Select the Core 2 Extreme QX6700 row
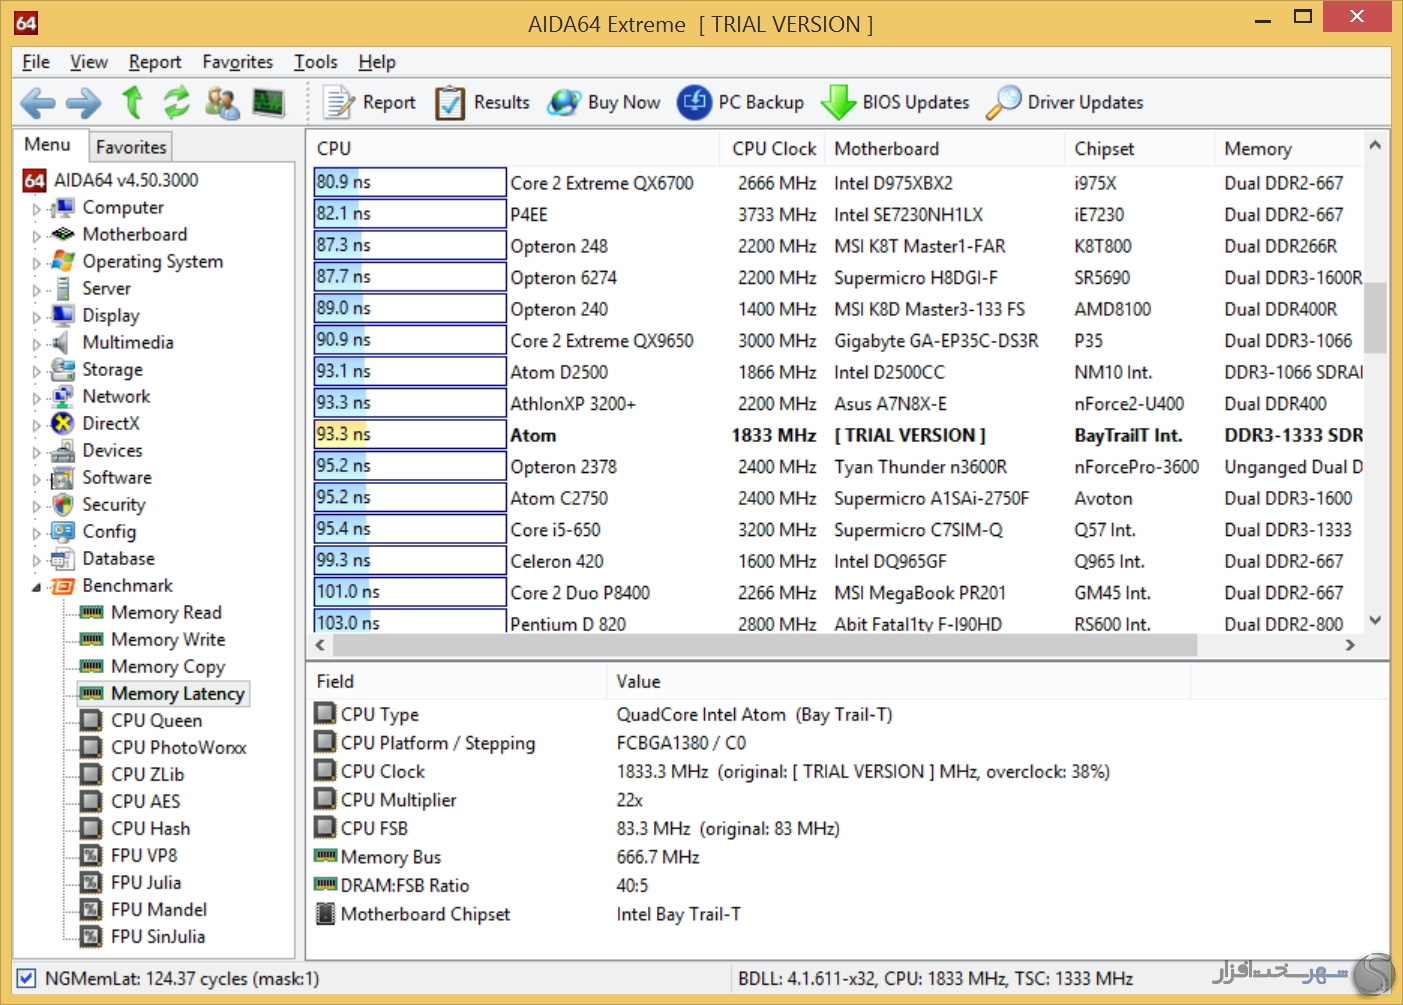Screen dimensions: 1403x1005 (838, 183)
